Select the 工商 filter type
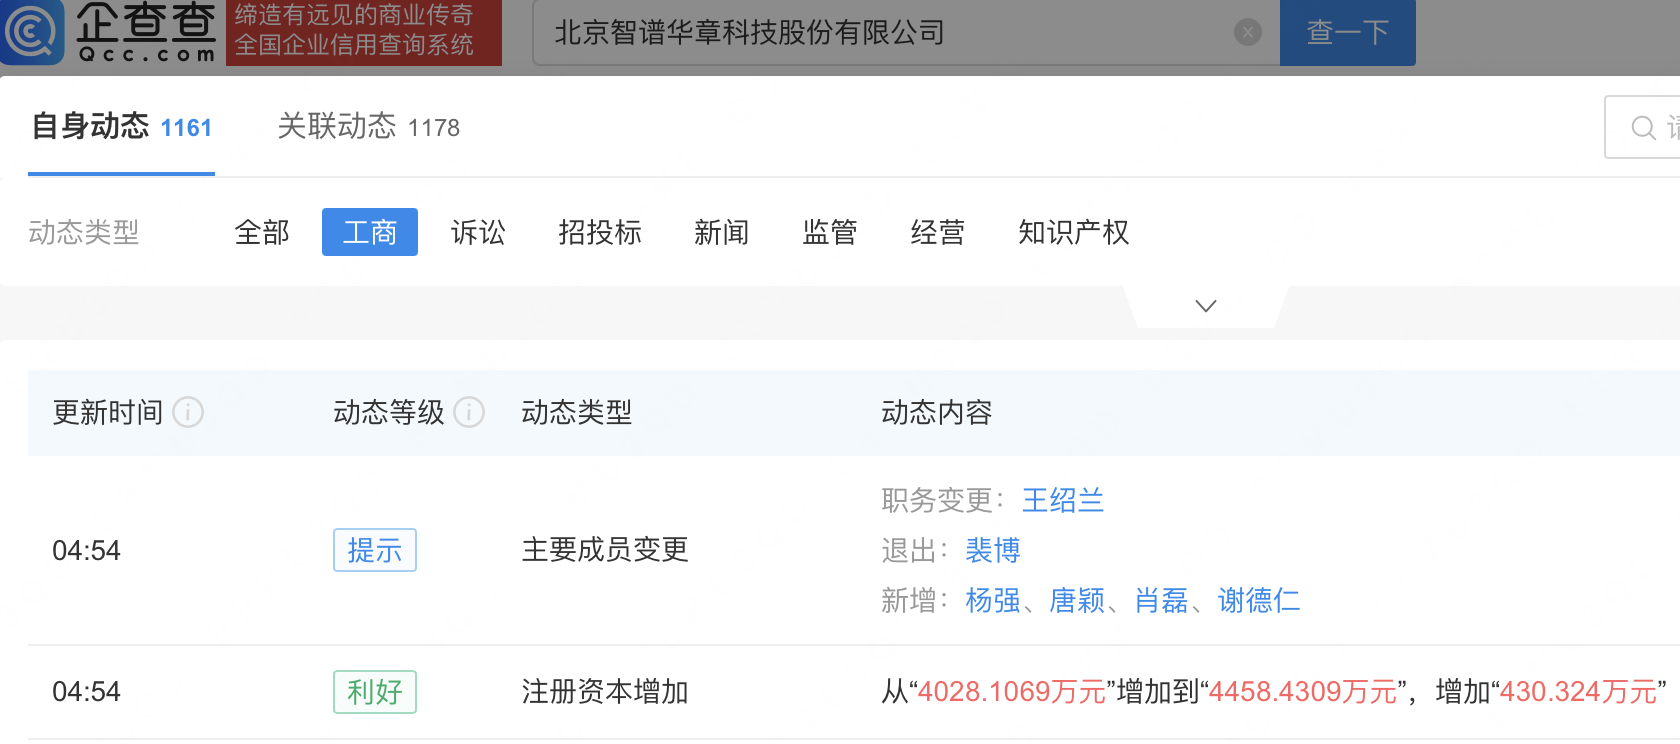1680x744 pixels. (370, 232)
